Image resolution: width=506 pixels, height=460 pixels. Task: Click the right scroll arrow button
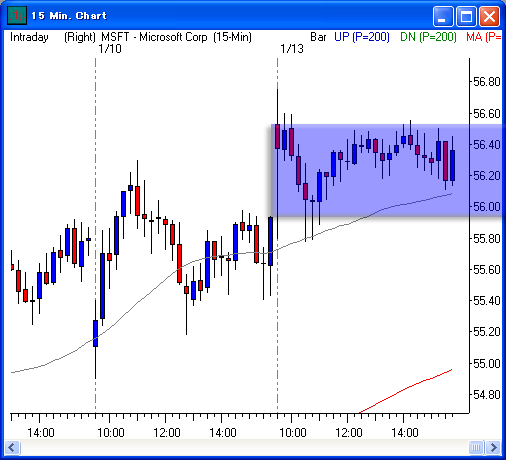pyautogui.click(x=493, y=447)
